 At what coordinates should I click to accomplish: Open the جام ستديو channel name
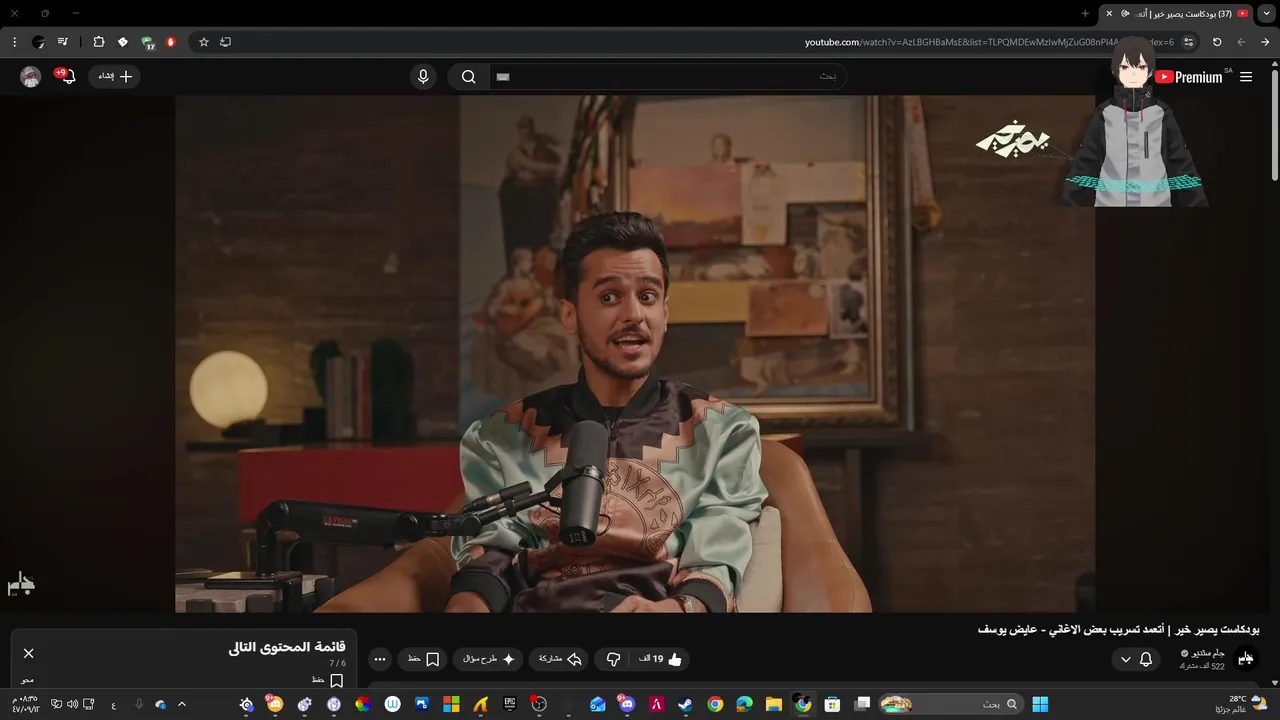coord(1207,653)
